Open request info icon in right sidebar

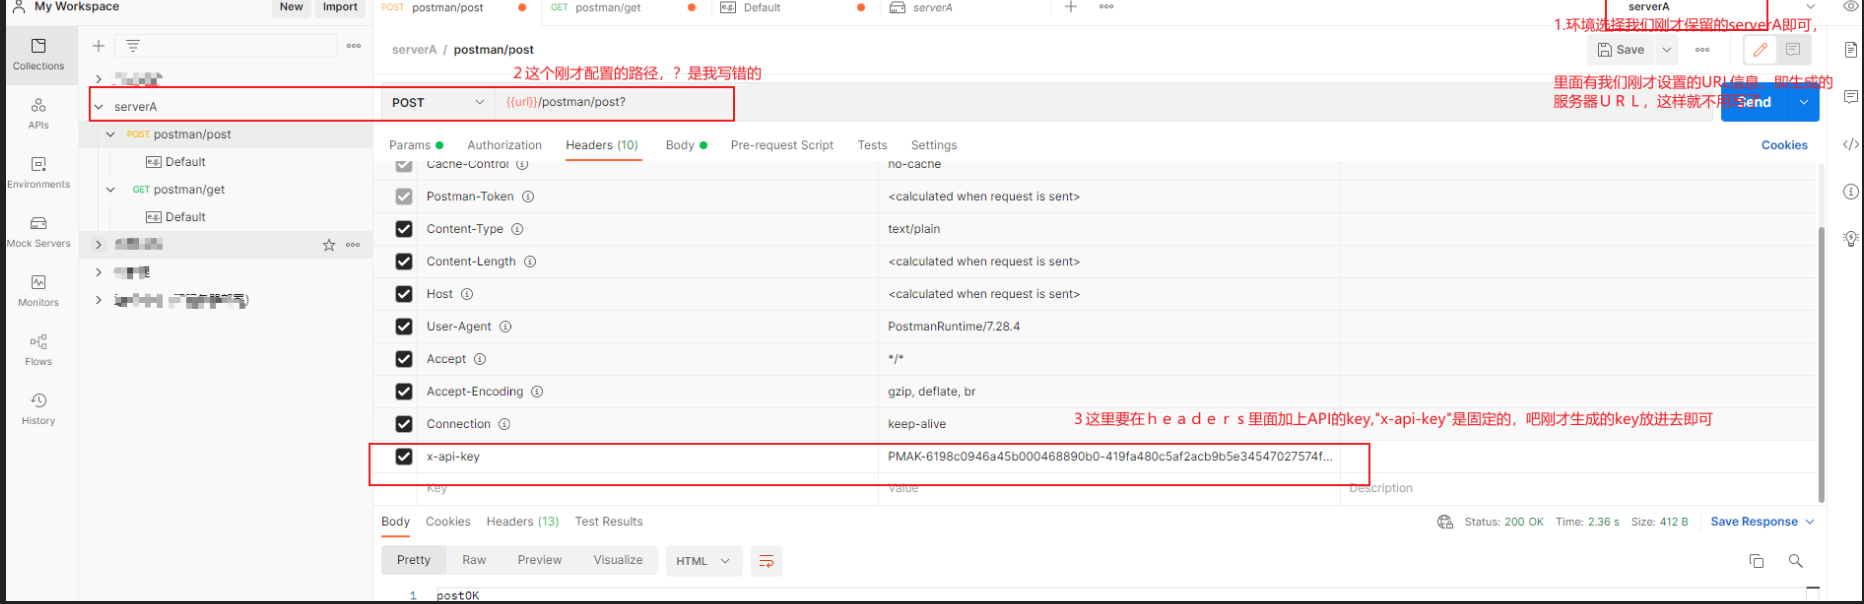pyautogui.click(x=1851, y=192)
